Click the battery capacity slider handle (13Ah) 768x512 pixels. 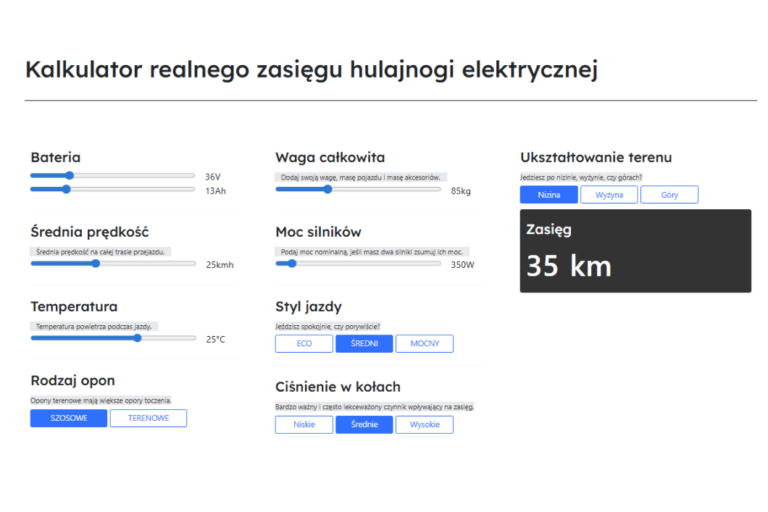coord(66,189)
